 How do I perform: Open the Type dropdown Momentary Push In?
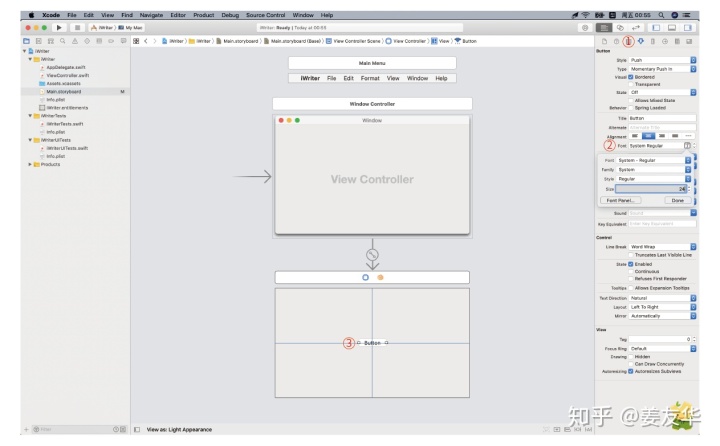click(663, 69)
